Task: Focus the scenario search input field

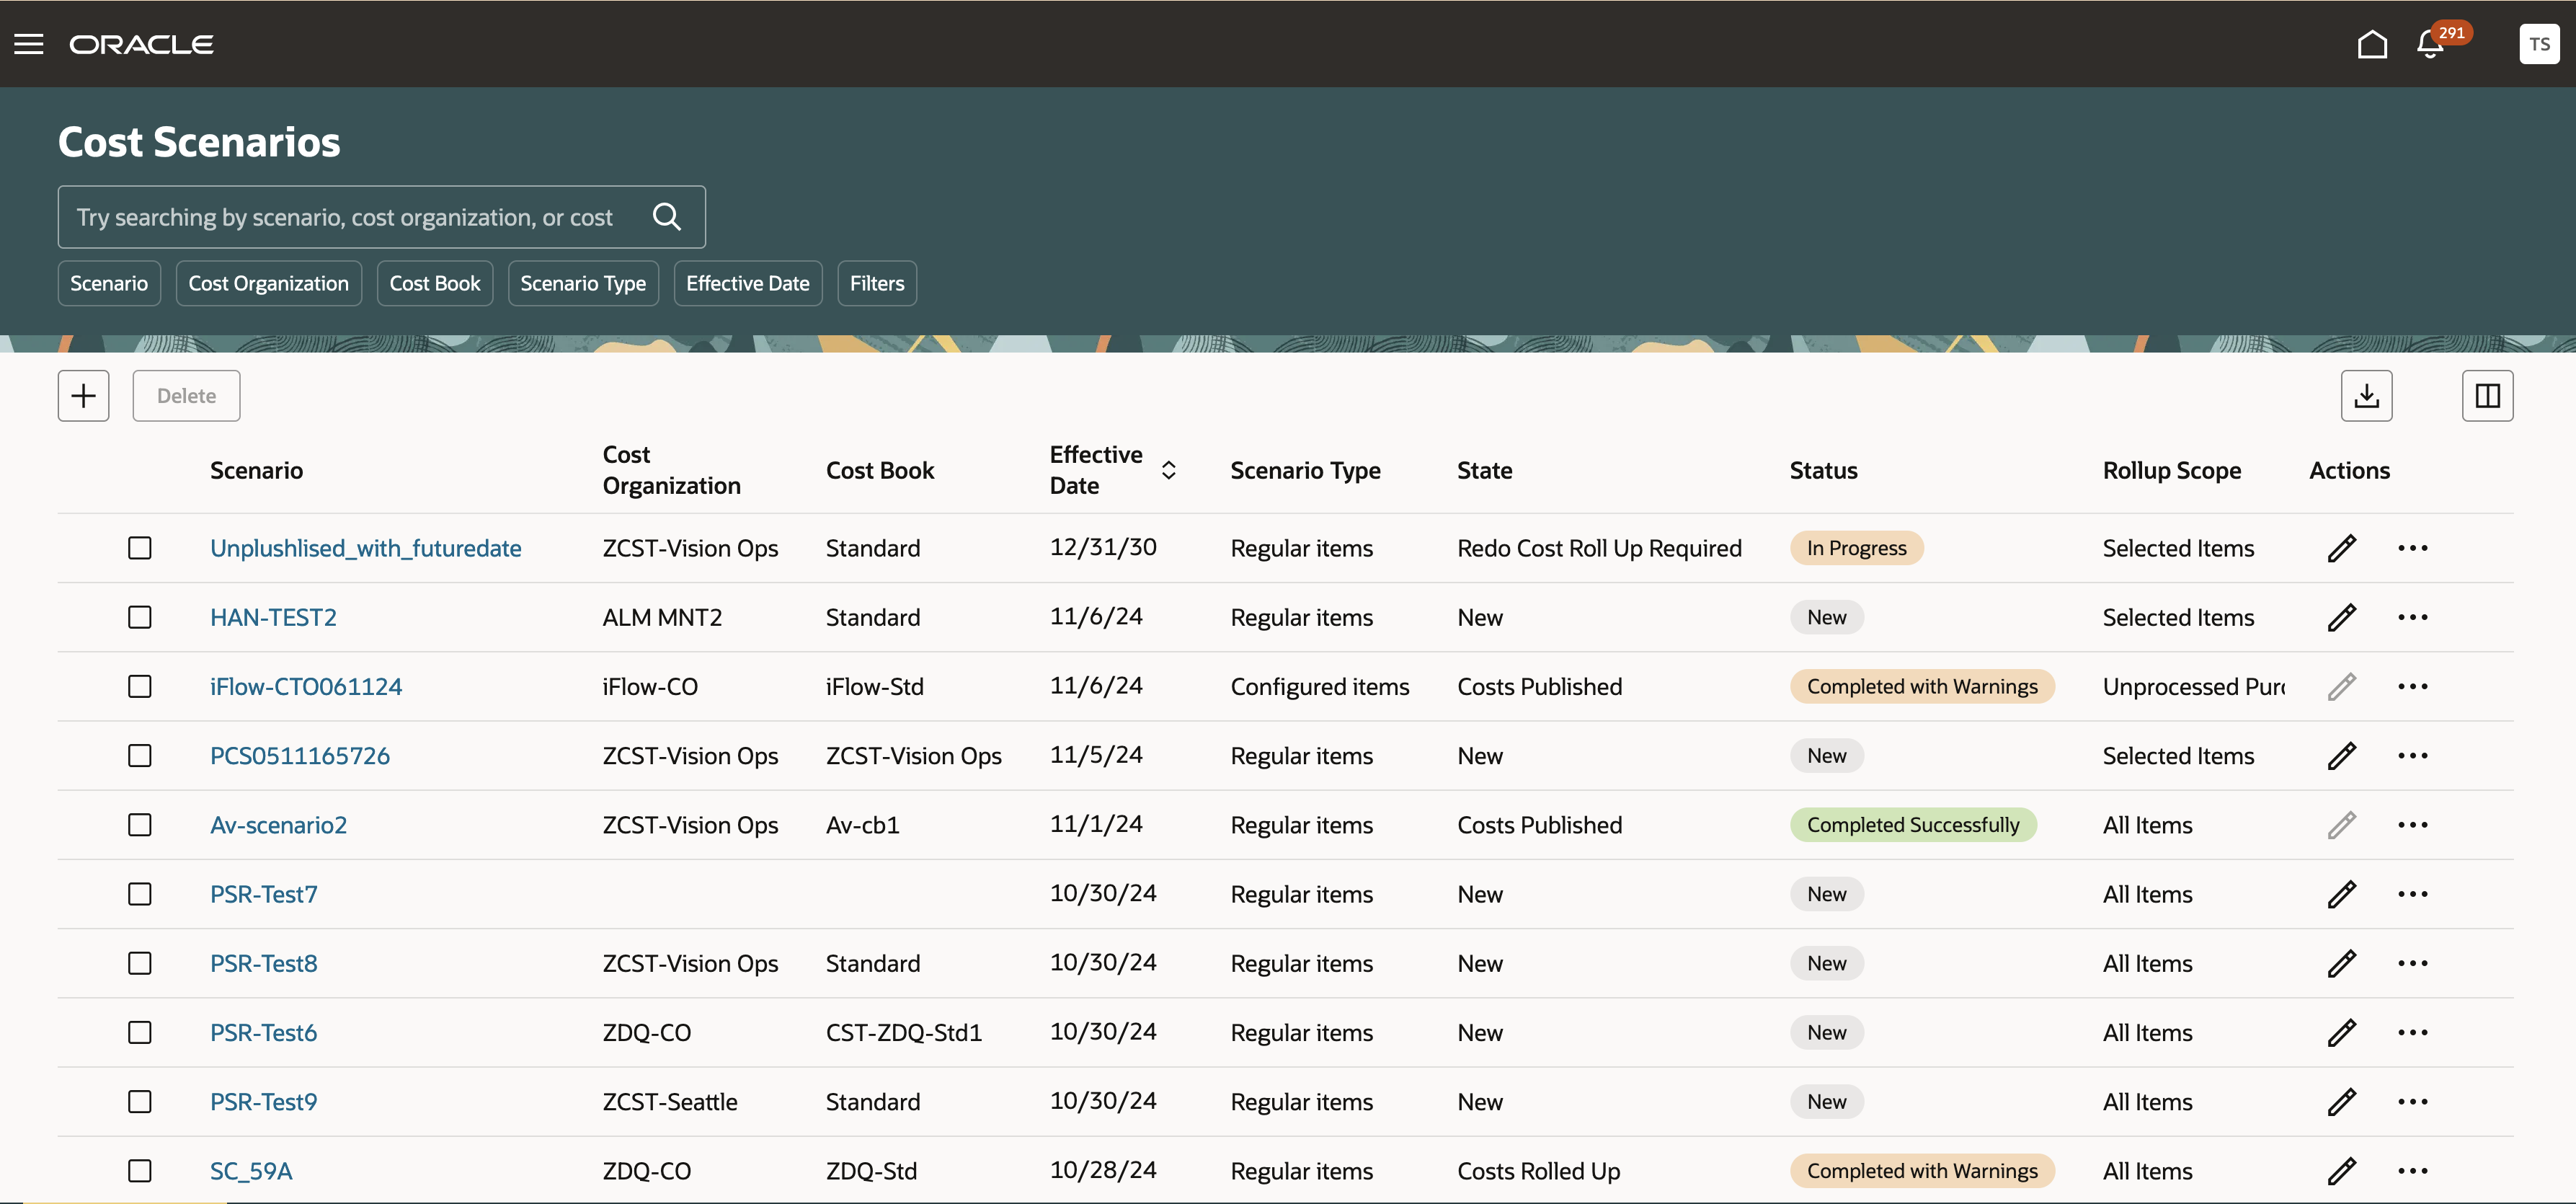Action: click(x=345, y=217)
